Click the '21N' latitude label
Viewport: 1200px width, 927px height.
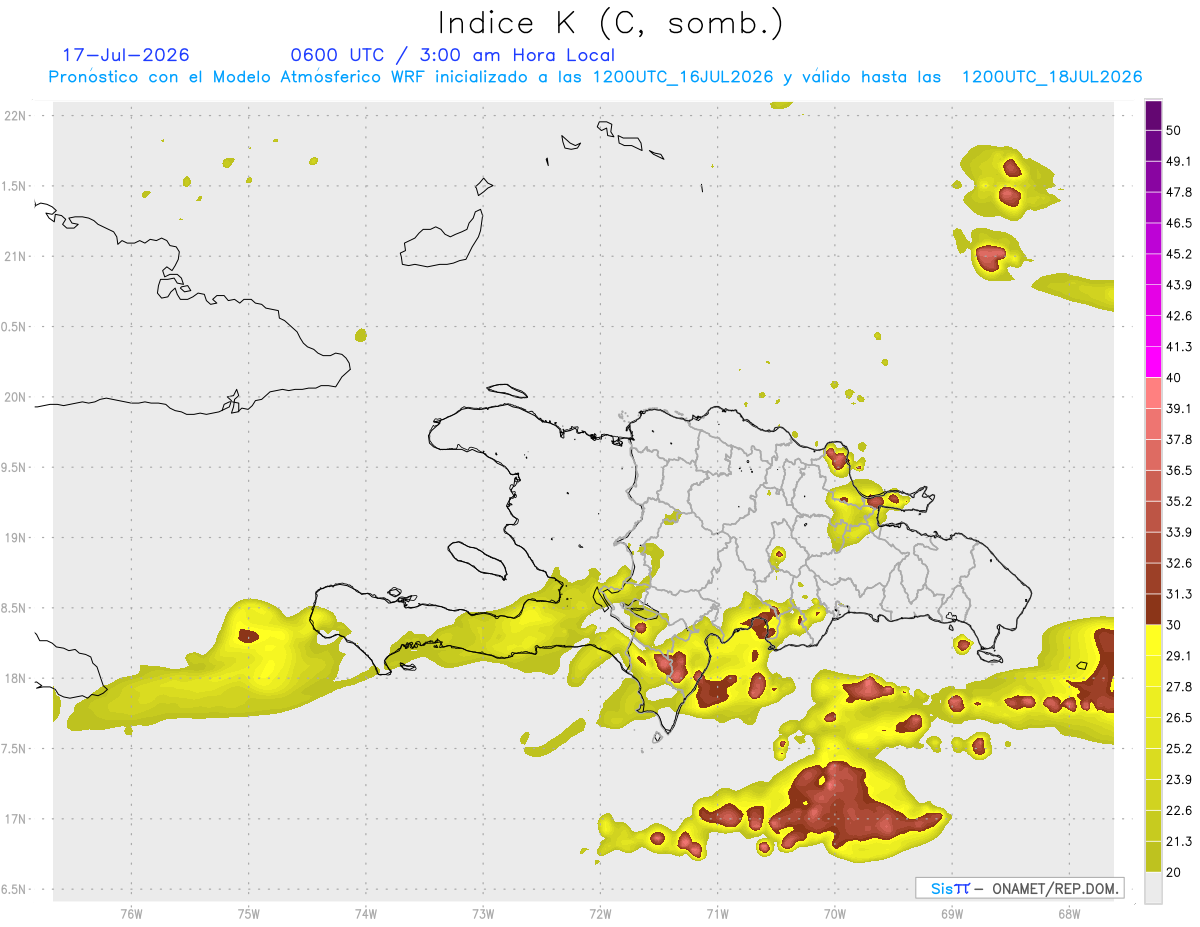click(x=16, y=257)
